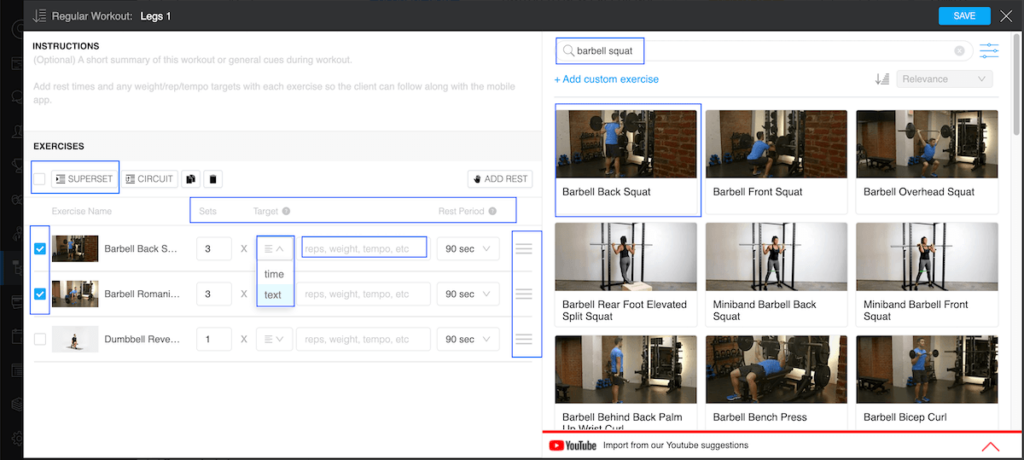Viewport: 1024px width, 460px height.
Task: Grab the drag handle for Barbell Back Squat row
Action: [524, 249]
